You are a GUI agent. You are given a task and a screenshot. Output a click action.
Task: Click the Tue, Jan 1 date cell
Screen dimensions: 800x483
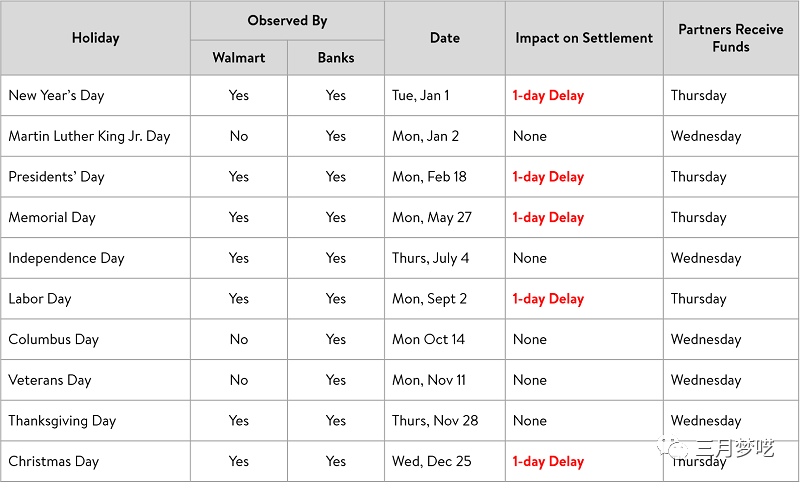coord(421,96)
